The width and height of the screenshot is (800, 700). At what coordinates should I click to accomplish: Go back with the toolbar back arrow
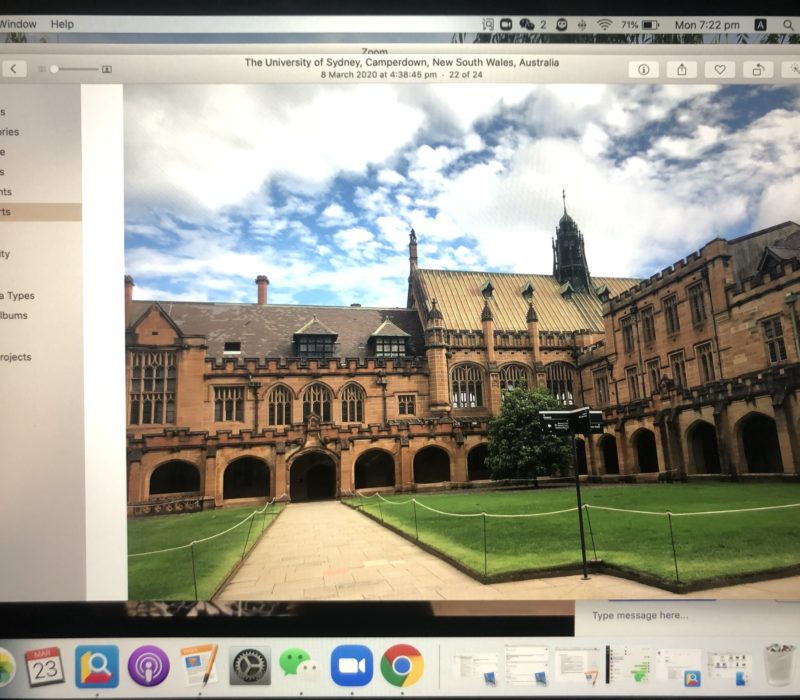click(14, 69)
